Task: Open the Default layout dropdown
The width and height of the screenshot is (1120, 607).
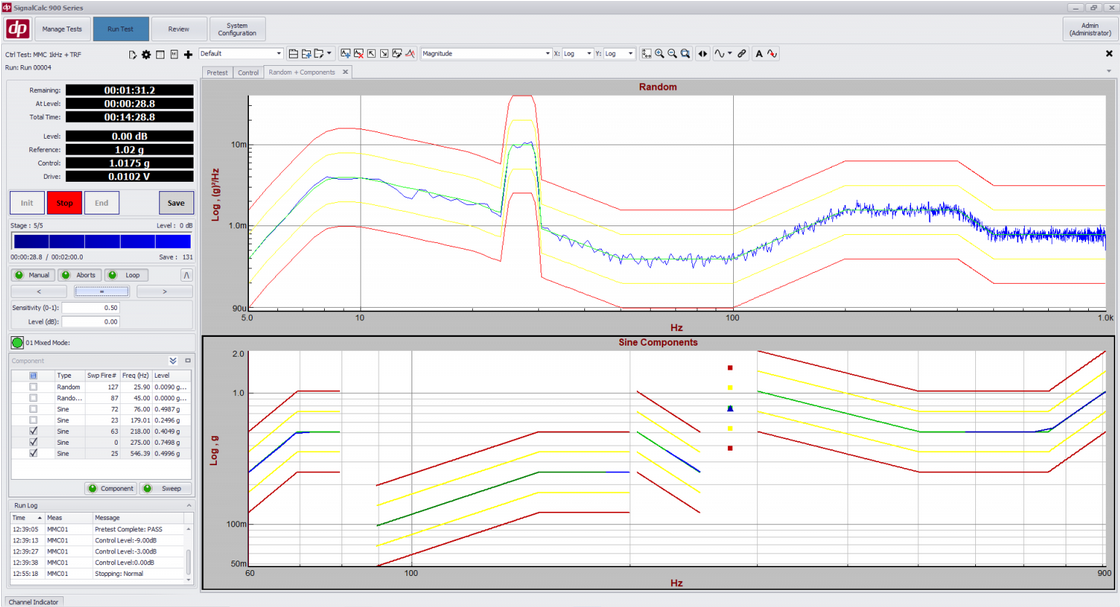Action: point(241,54)
